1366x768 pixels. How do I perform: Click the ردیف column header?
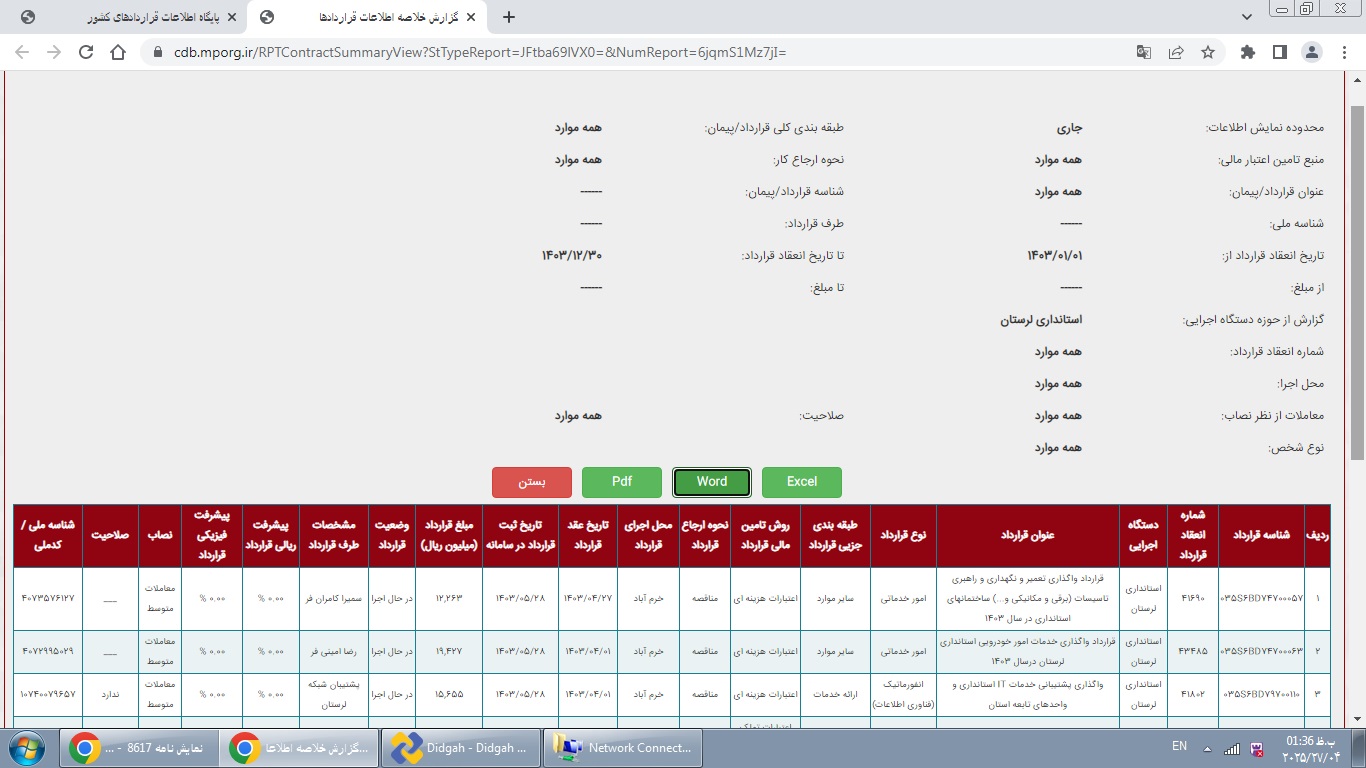[1317, 535]
